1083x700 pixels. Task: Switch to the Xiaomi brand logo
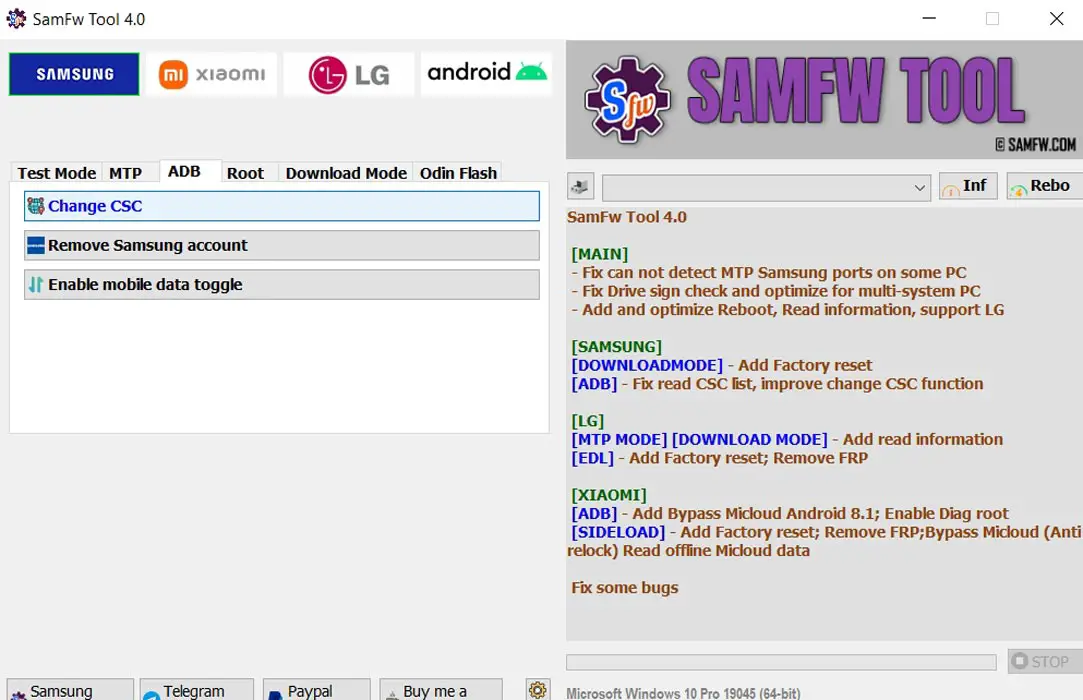(211, 74)
